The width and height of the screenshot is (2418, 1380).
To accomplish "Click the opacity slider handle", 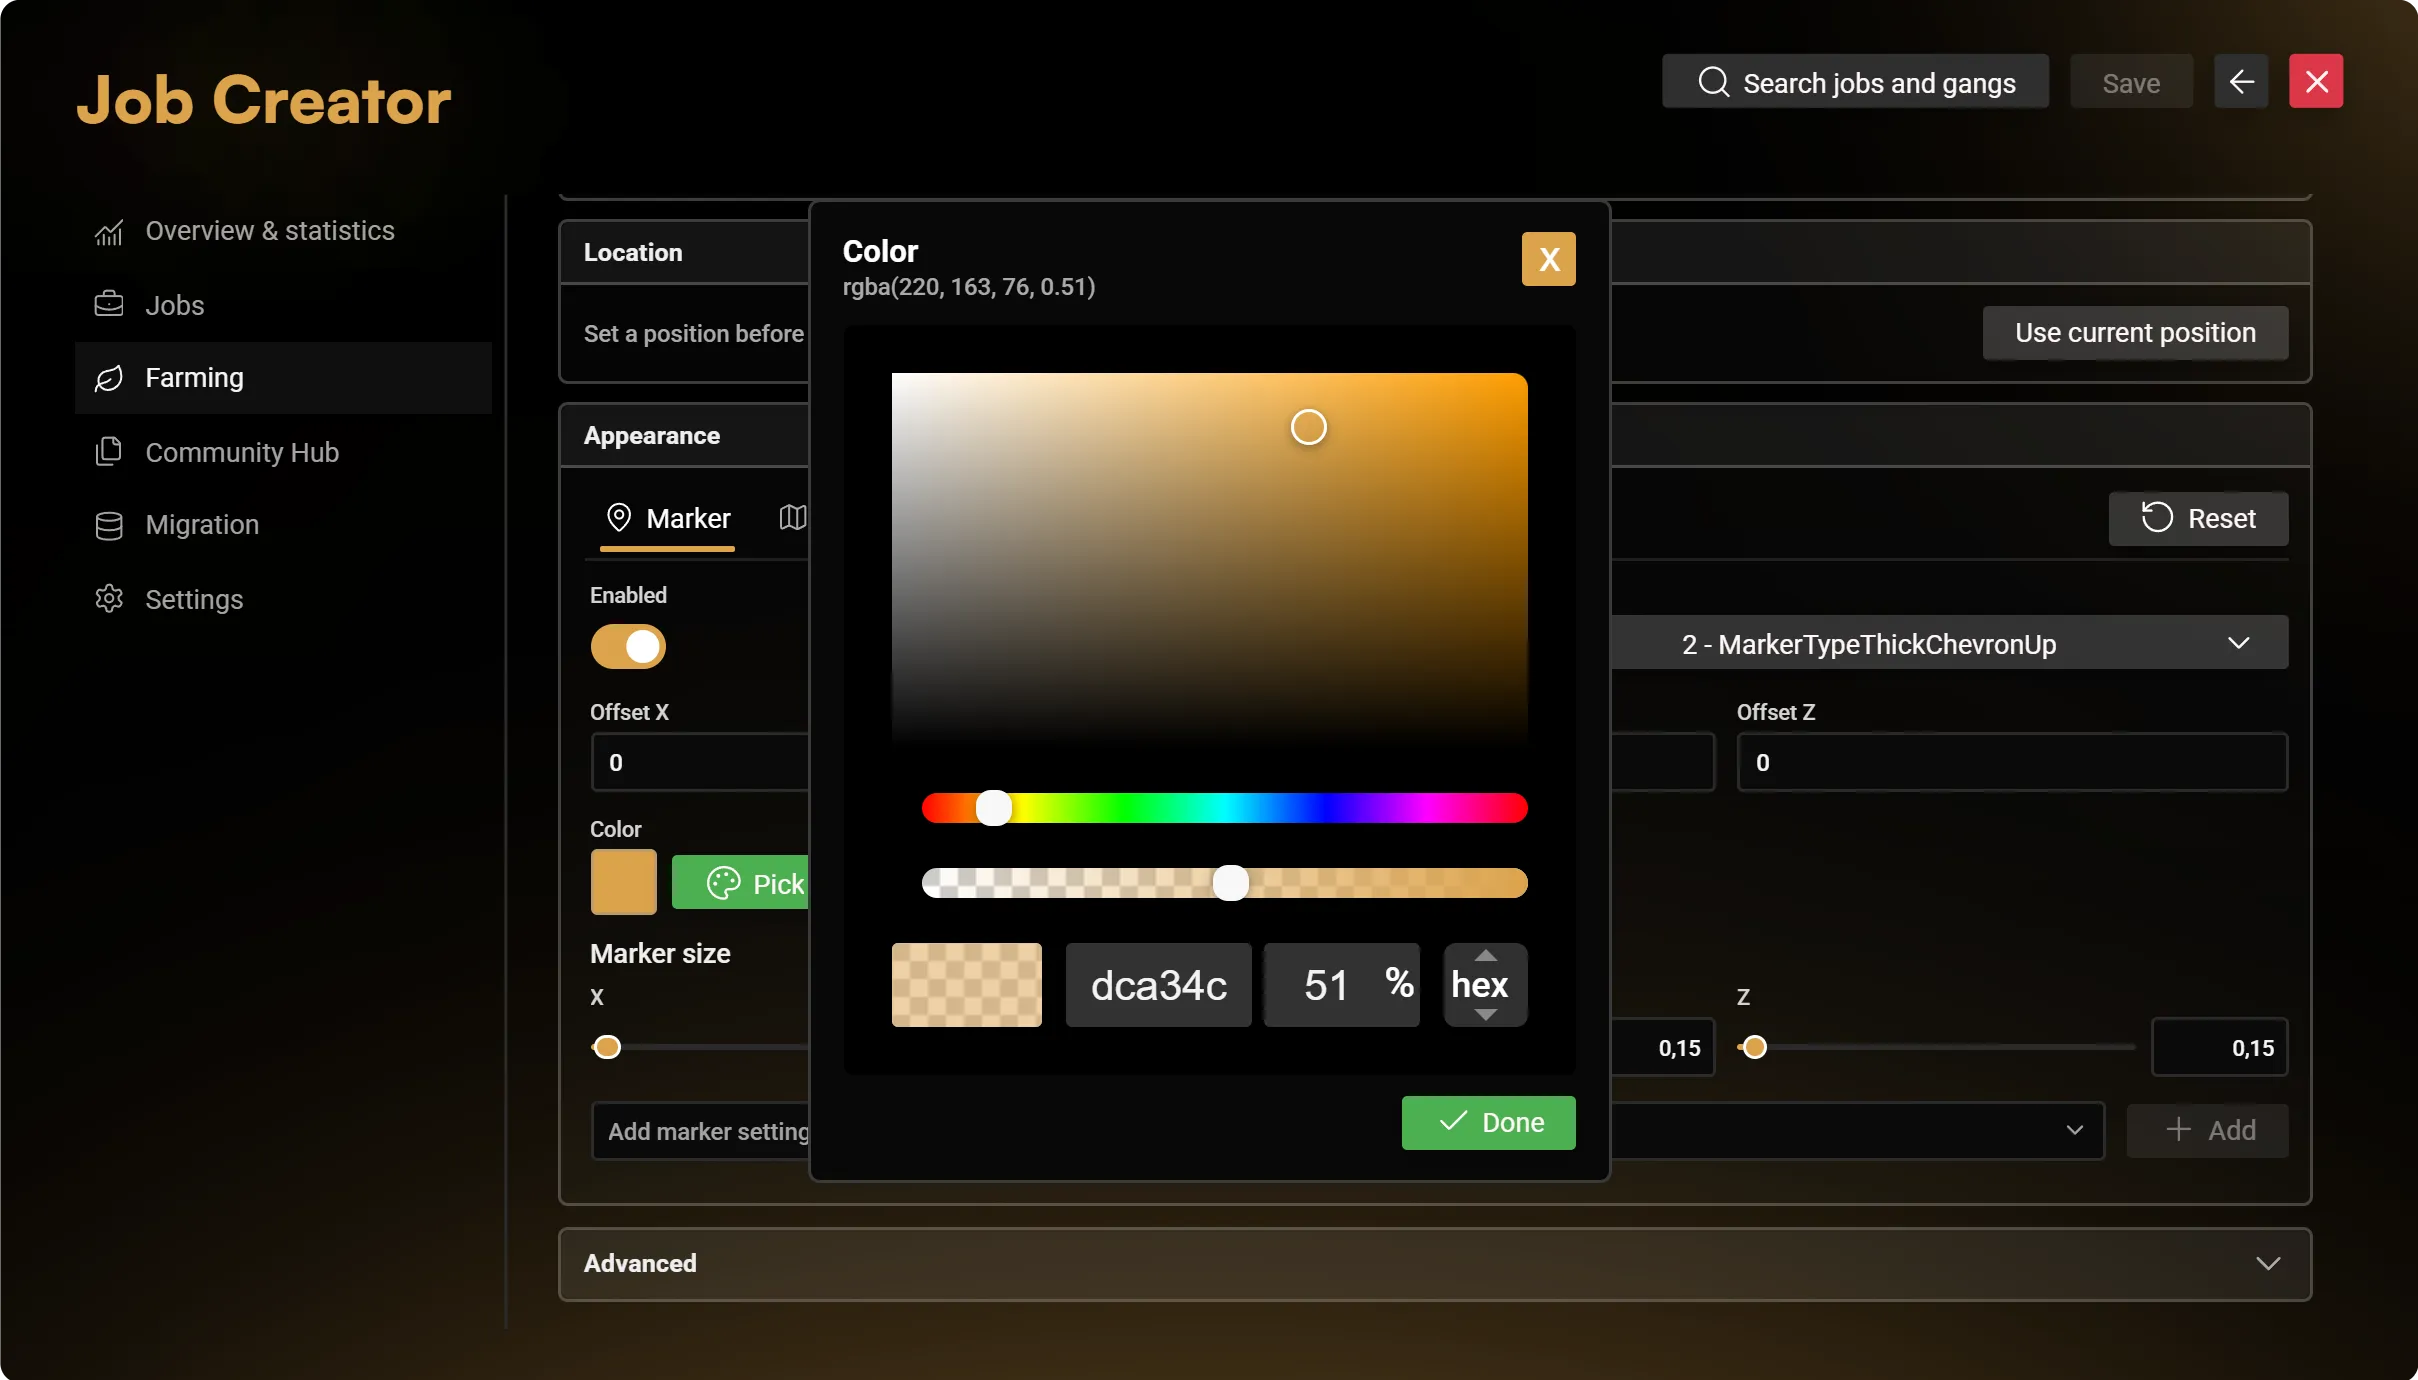I will pos(1230,883).
